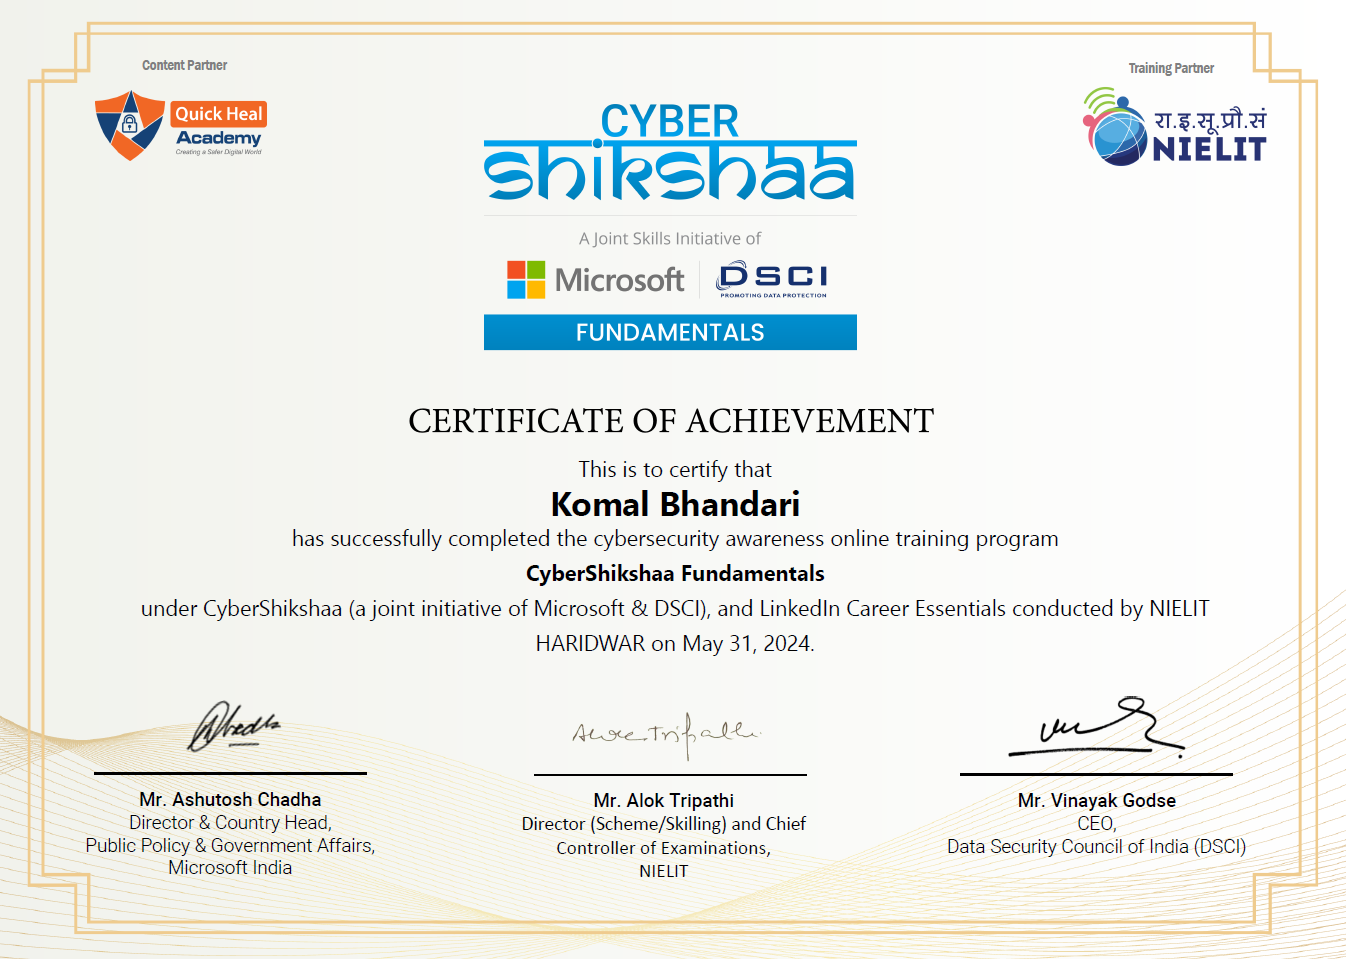Click the 'Microsoft' wordmark text
This screenshot has width=1346, height=959.
619,280
